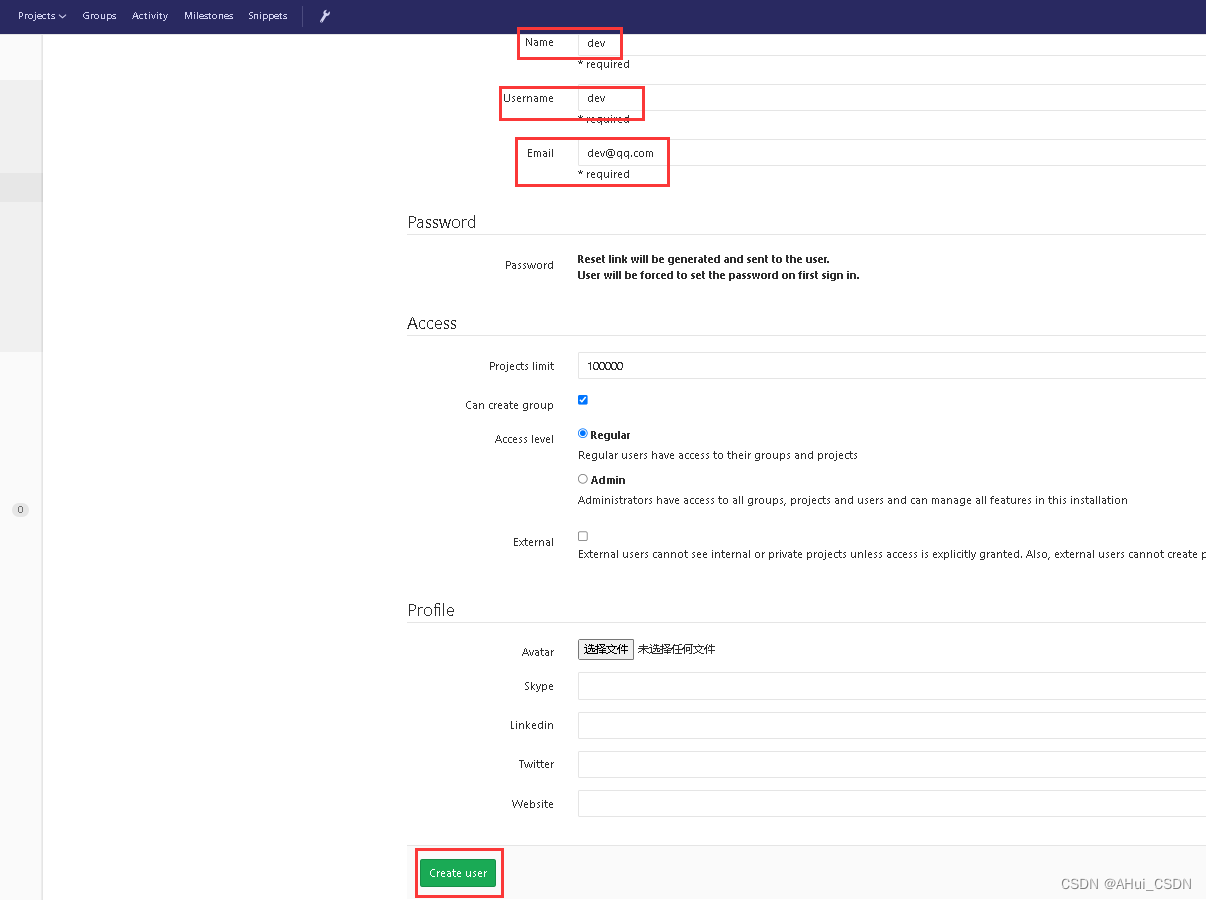The width and height of the screenshot is (1206, 900).
Task: Click the Twitter input field
Action: pos(892,764)
